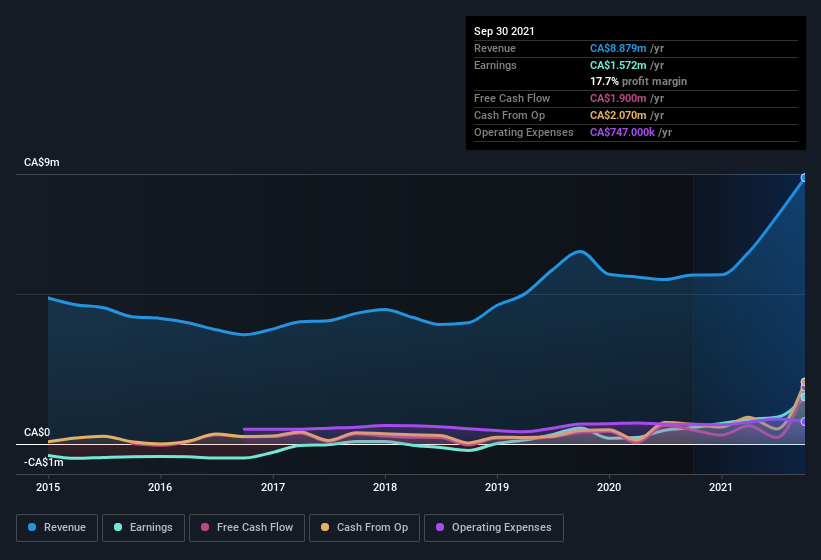
Task: Click the 2016 x-axis label
Action: click(160, 487)
